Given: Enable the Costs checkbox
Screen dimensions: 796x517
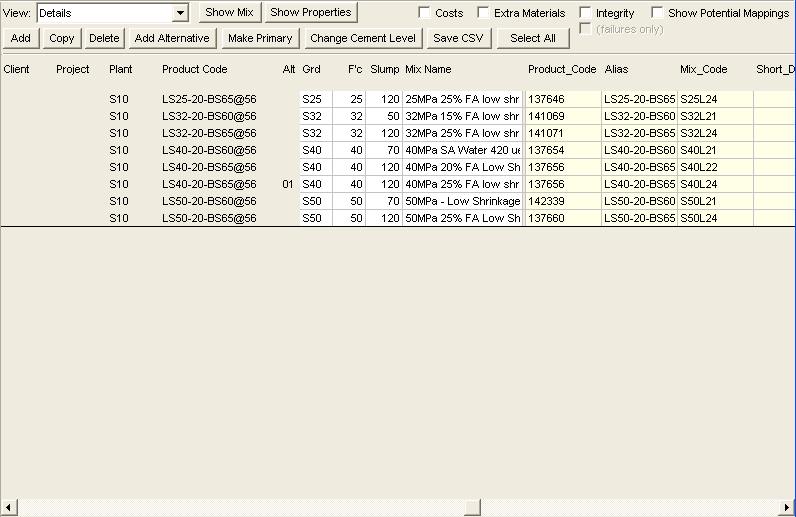Looking at the screenshot, I should tap(425, 13).
